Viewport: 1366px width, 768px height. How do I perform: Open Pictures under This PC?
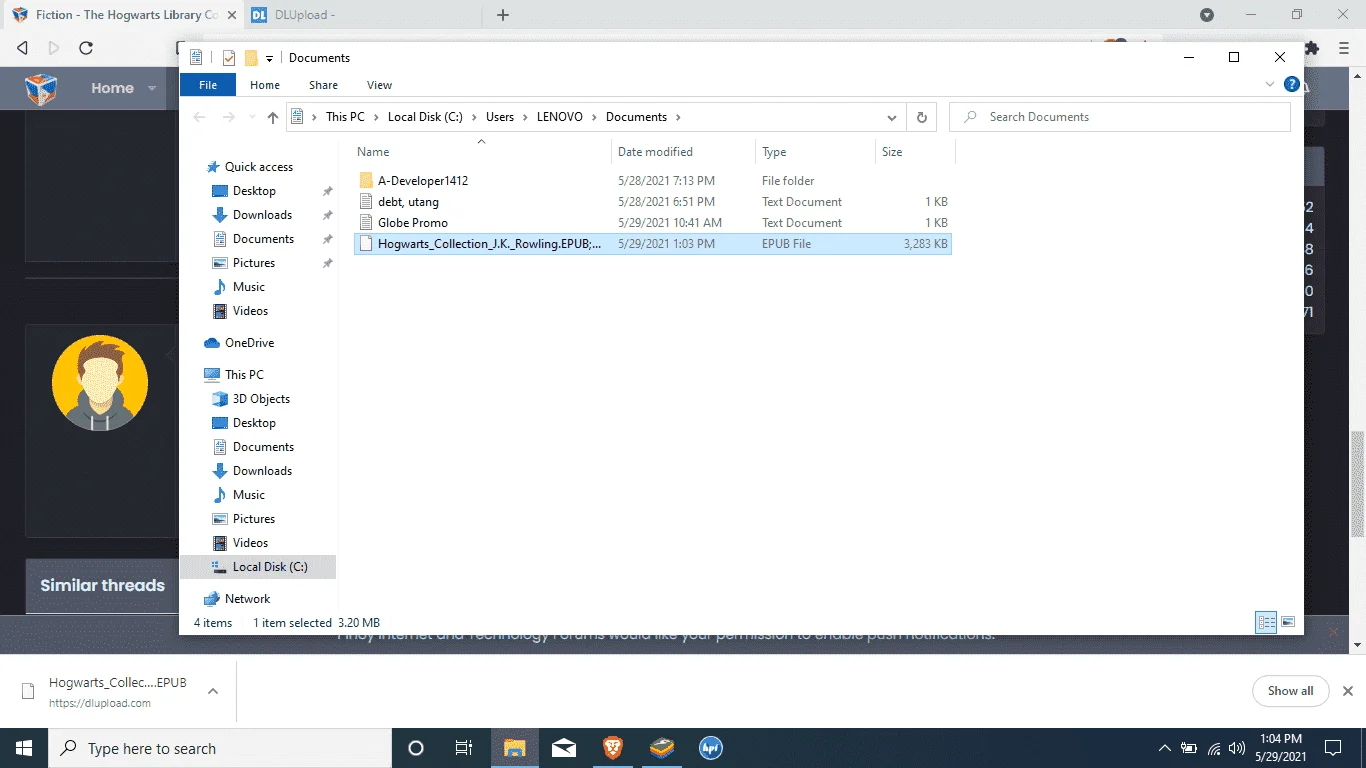[x=254, y=519]
